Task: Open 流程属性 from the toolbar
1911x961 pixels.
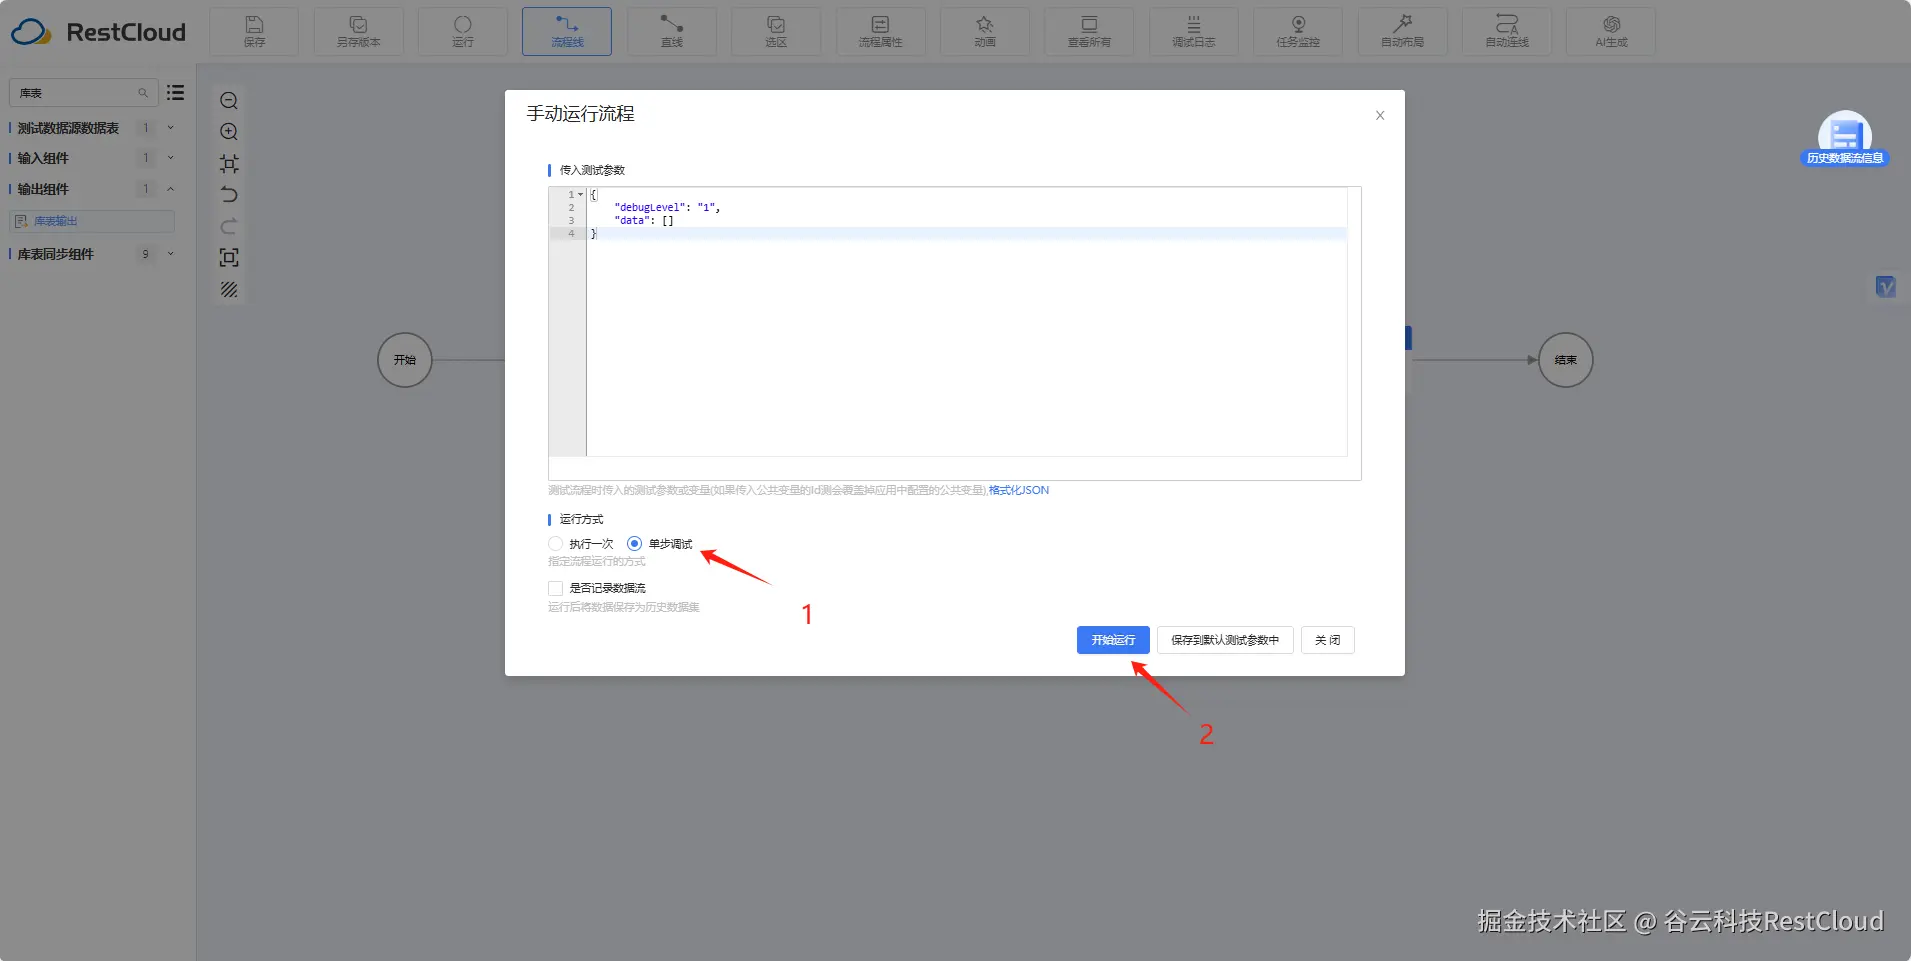Action: point(881,31)
